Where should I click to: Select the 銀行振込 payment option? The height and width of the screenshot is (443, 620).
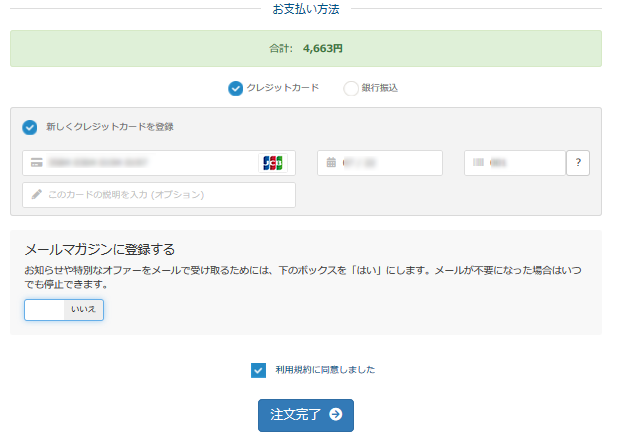(350, 88)
